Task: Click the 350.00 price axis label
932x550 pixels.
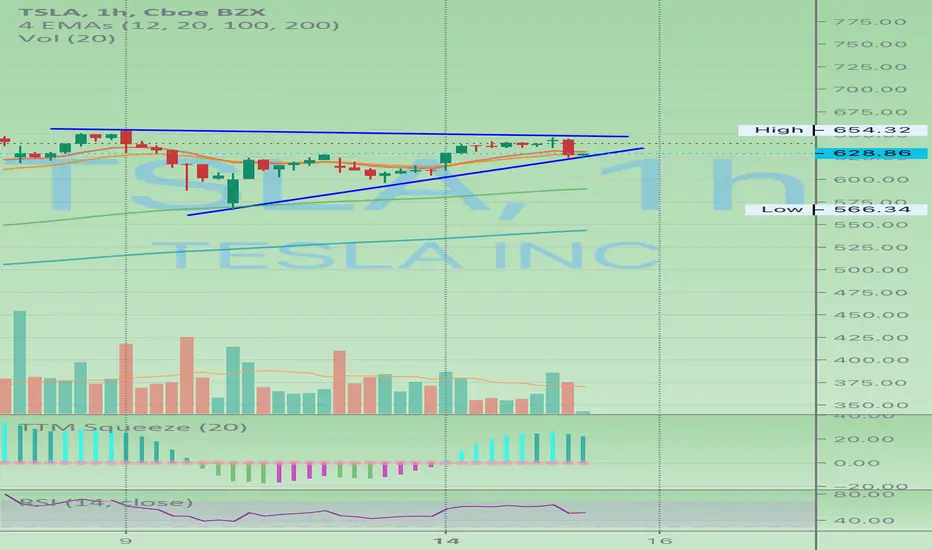Action: pos(871,406)
